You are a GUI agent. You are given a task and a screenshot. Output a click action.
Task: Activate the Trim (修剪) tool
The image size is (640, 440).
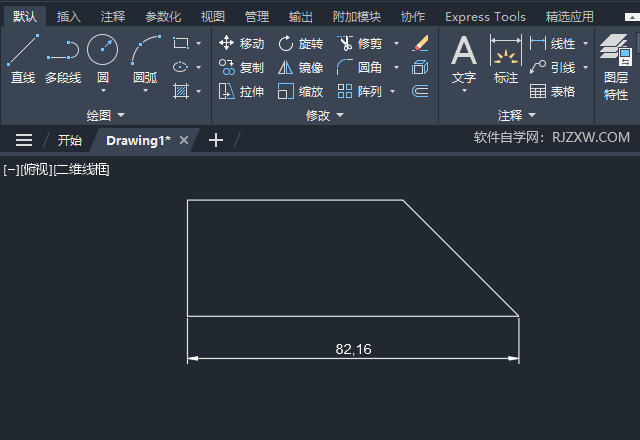tap(360, 43)
